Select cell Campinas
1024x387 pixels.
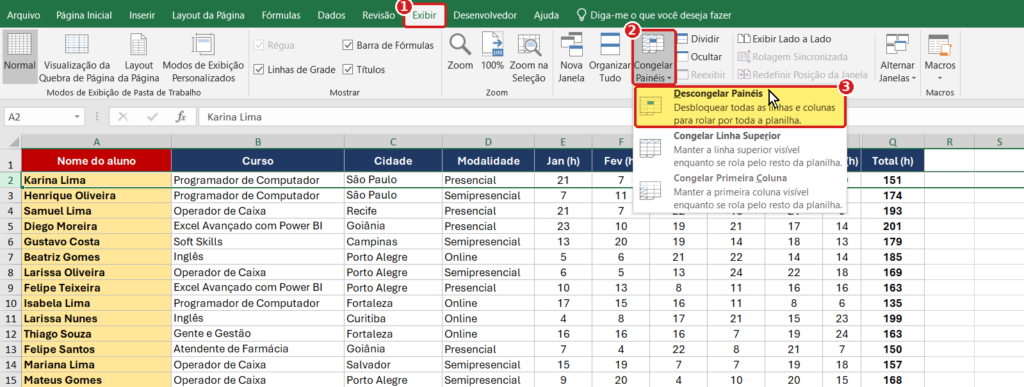point(393,241)
